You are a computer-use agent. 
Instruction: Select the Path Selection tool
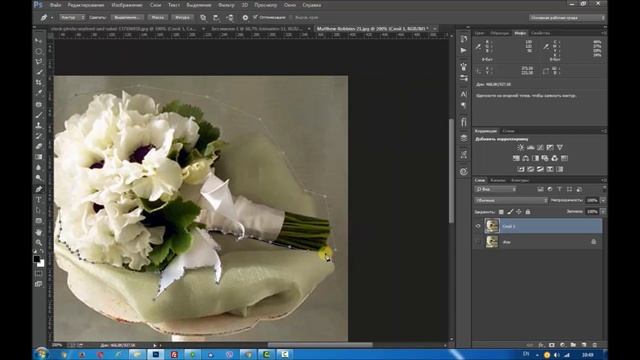point(39,210)
